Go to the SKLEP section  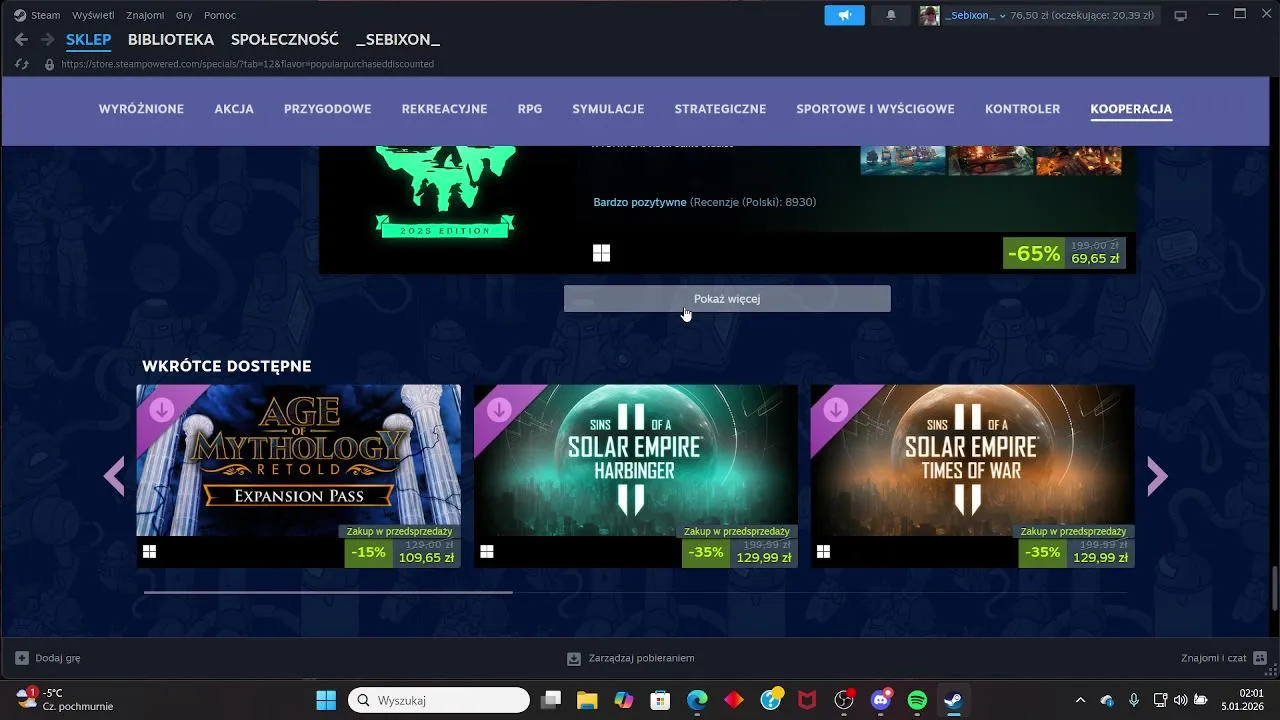(88, 40)
